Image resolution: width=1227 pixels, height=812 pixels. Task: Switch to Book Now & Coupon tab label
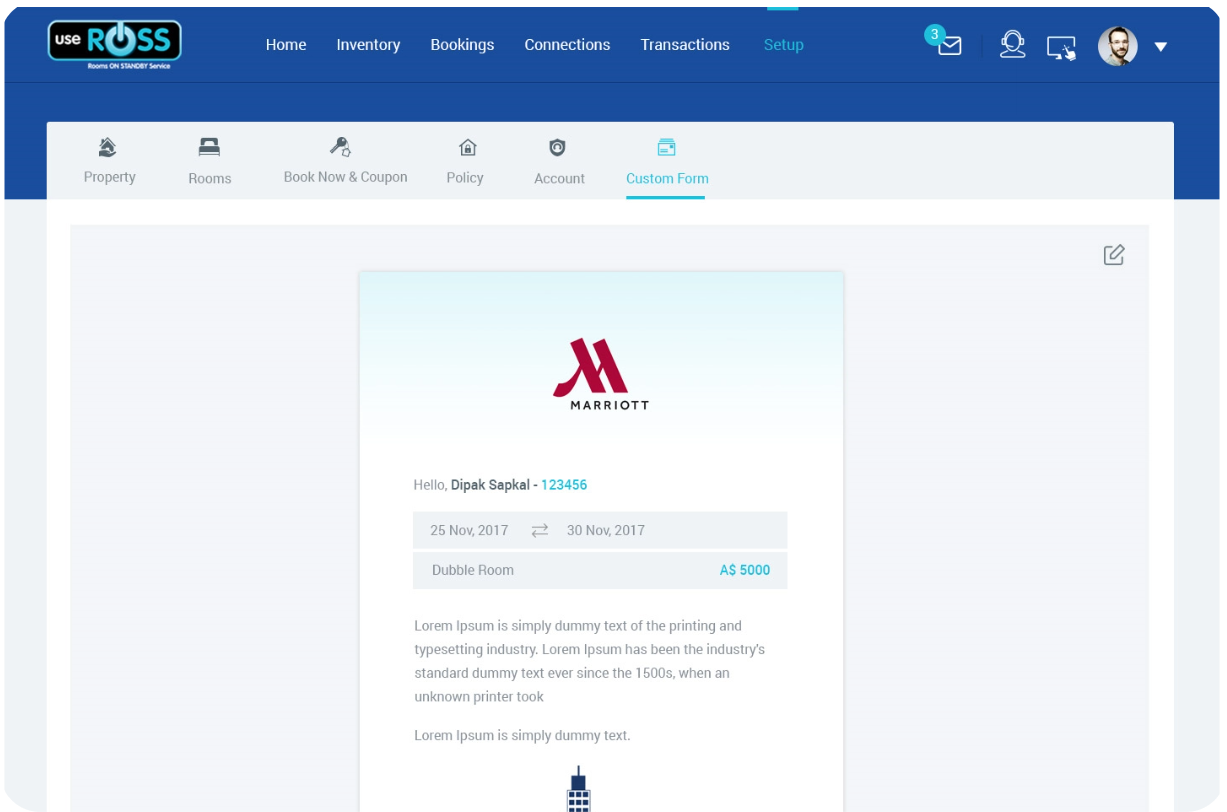pos(345,177)
